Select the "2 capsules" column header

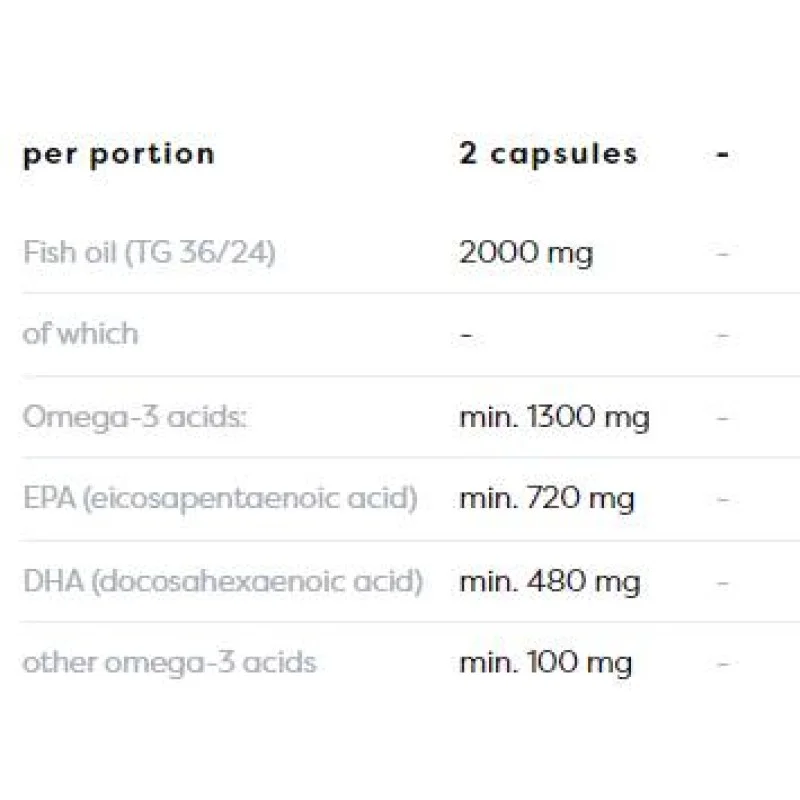[x=548, y=153]
